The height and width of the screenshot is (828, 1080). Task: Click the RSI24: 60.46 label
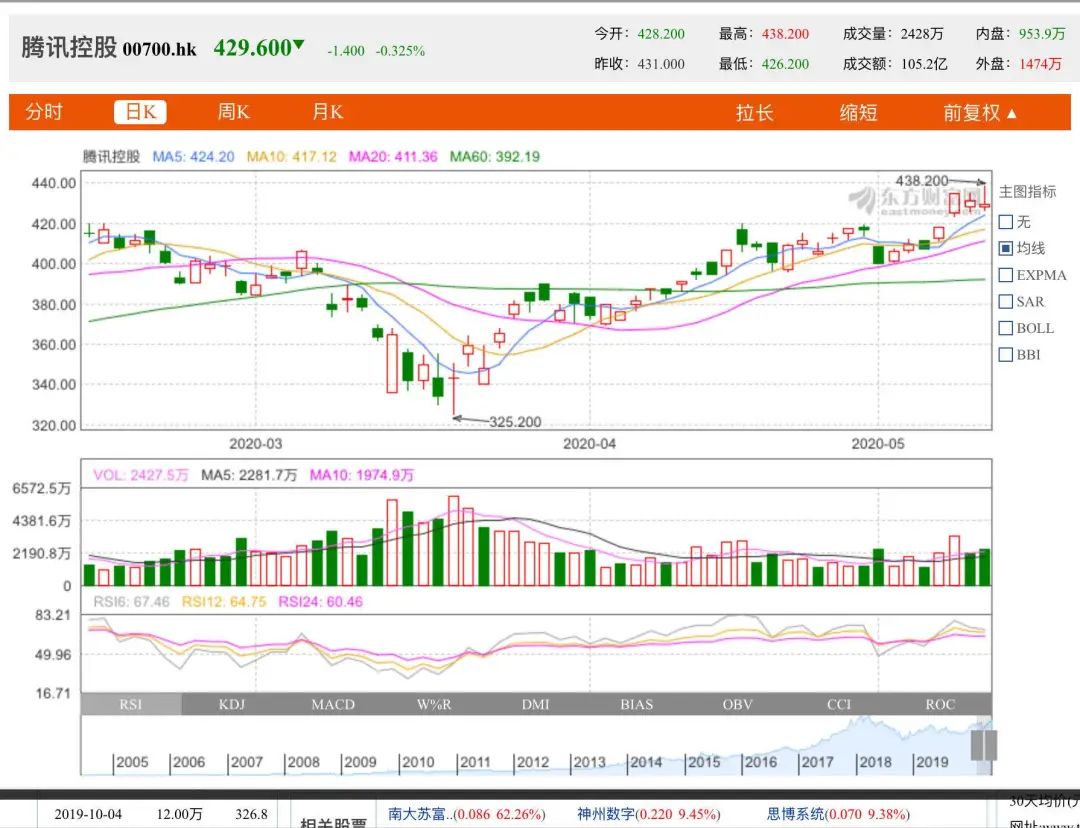click(x=320, y=601)
